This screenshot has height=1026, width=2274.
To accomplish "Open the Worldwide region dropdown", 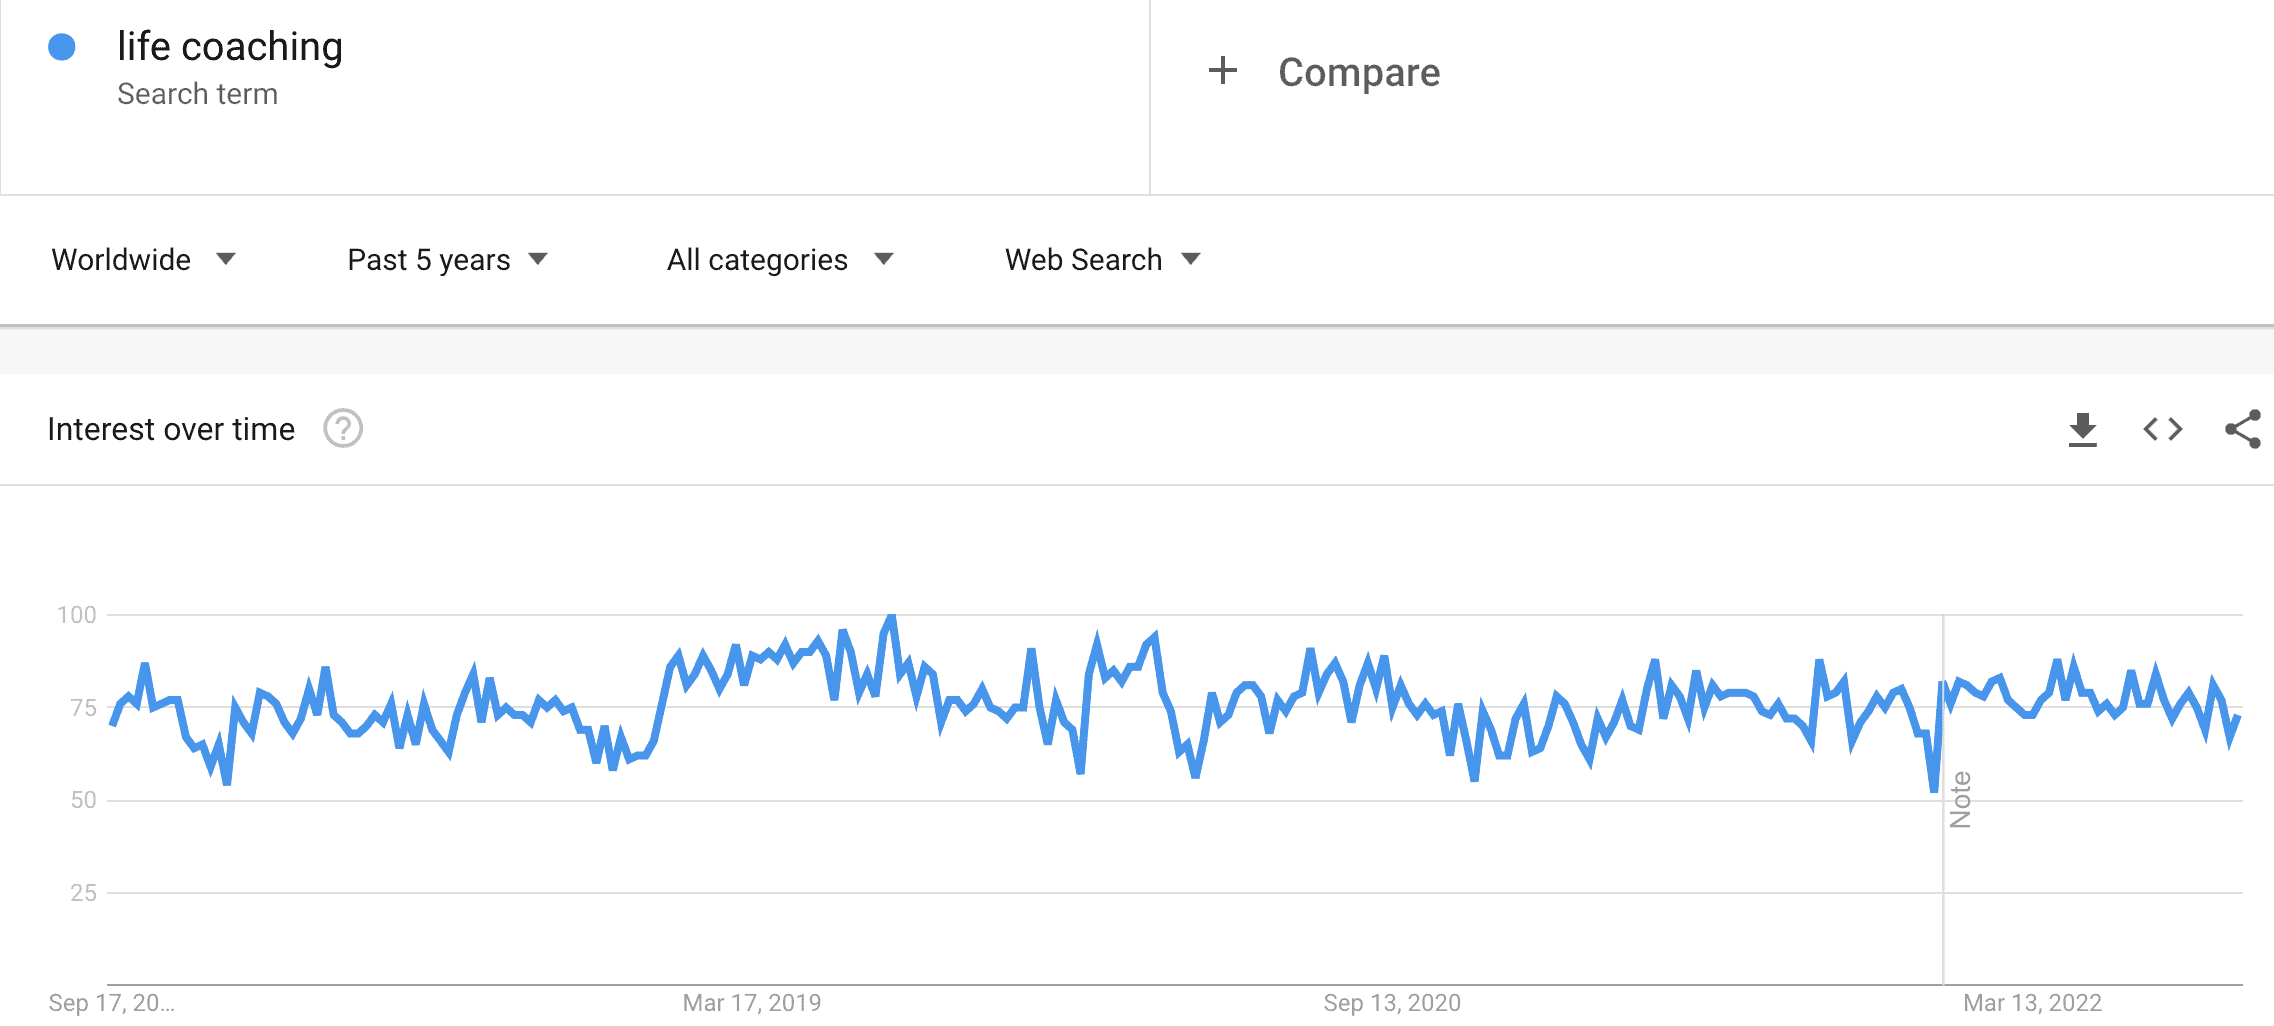I will coord(145,259).
